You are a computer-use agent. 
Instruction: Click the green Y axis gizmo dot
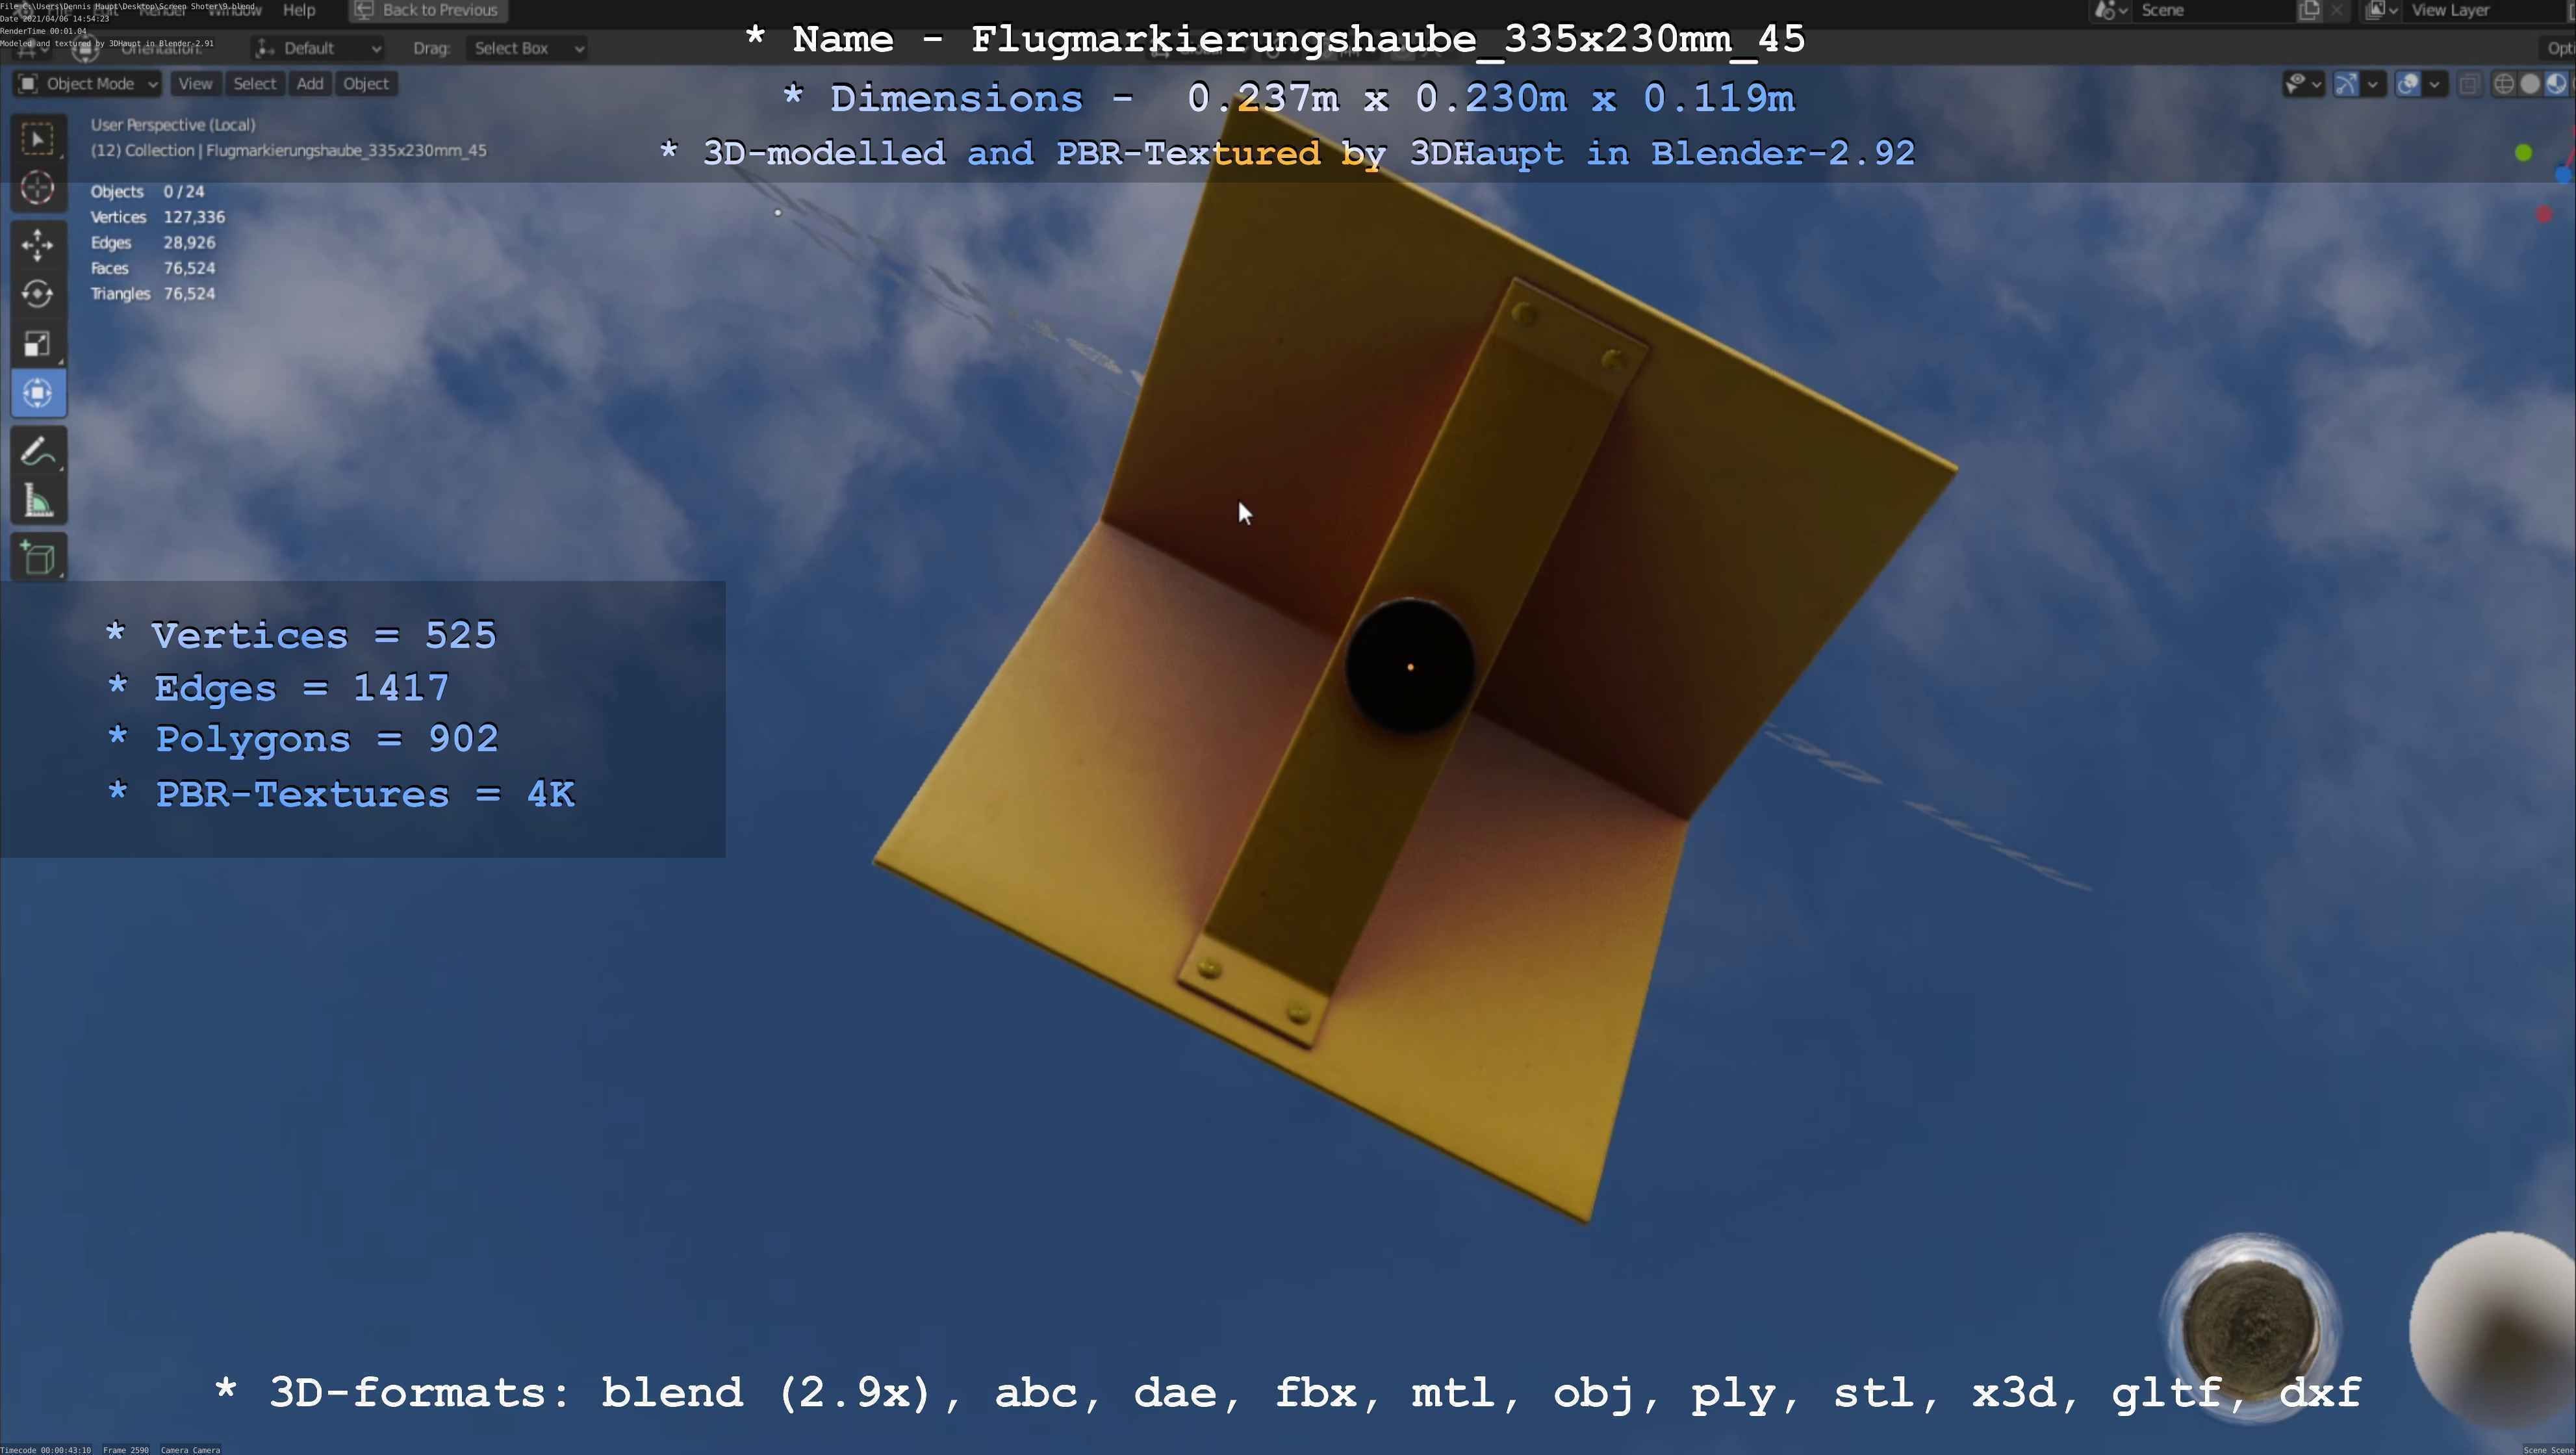point(2523,153)
